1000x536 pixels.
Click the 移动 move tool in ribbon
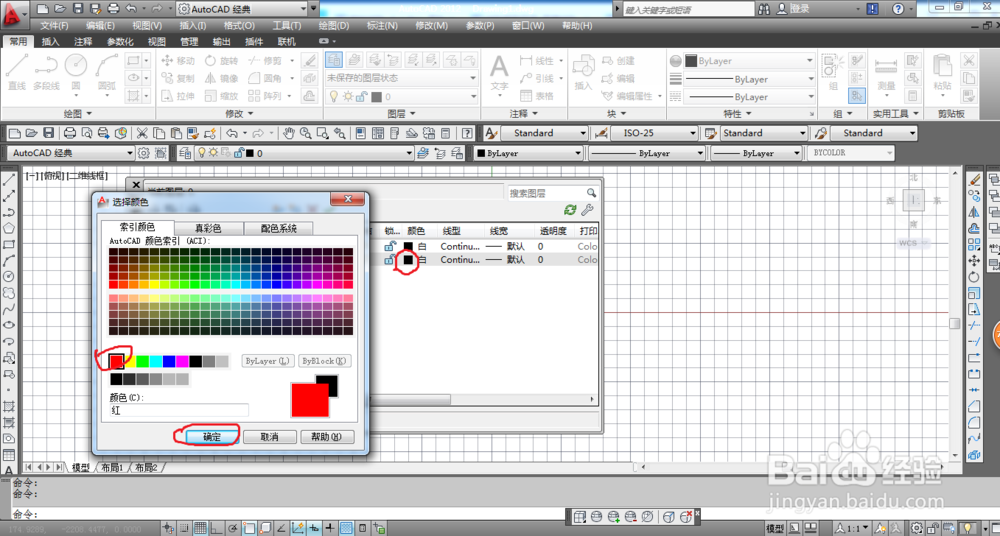click(x=177, y=61)
